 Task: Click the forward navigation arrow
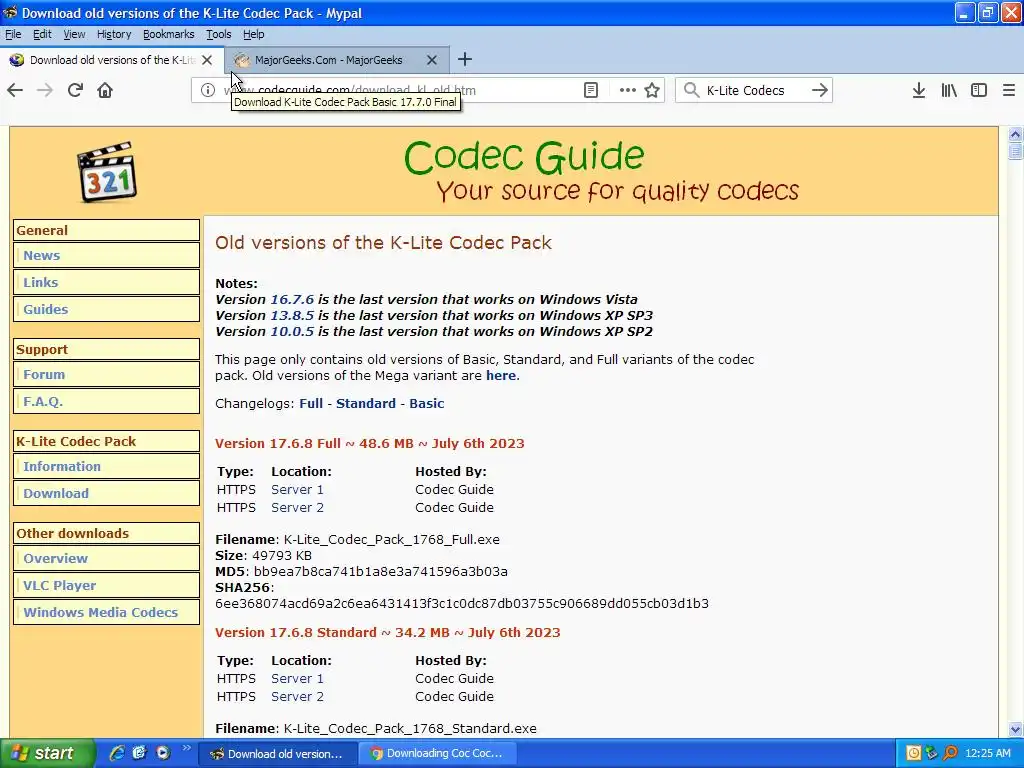(45, 90)
